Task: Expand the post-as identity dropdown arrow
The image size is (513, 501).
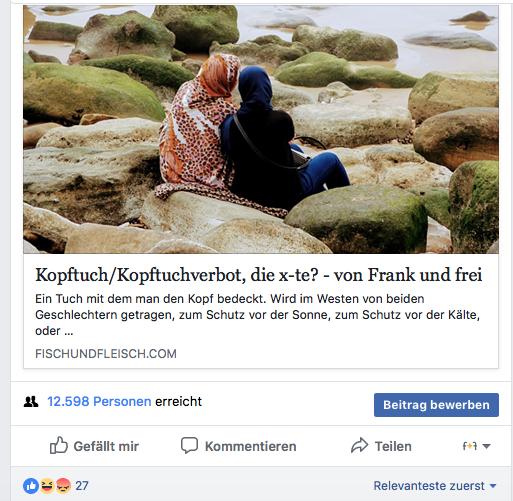Action: point(486,446)
